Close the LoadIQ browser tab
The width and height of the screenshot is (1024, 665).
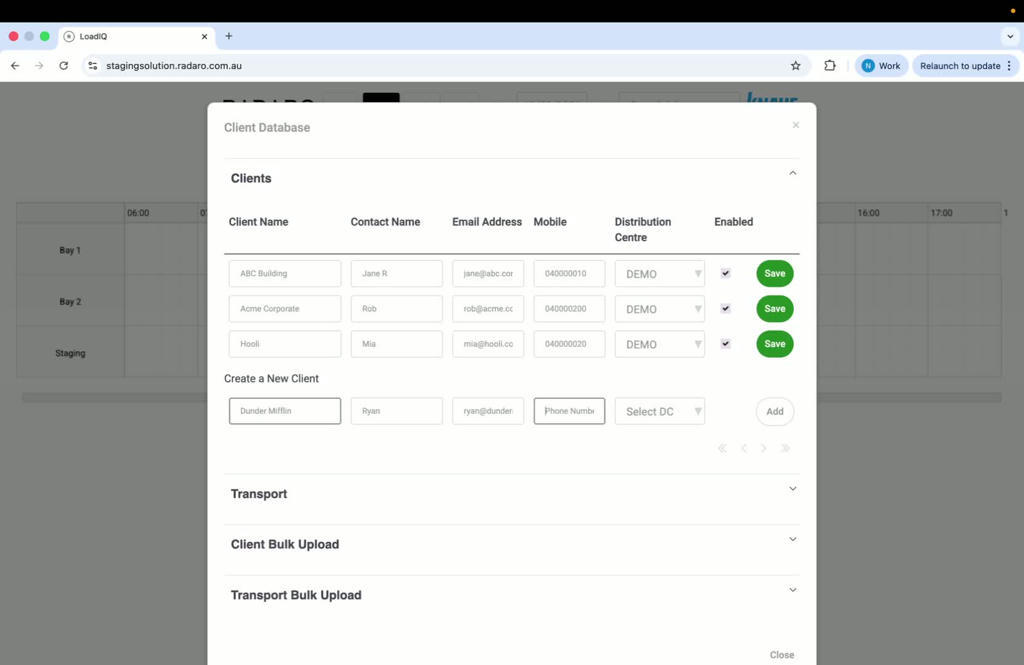[x=204, y=37]
